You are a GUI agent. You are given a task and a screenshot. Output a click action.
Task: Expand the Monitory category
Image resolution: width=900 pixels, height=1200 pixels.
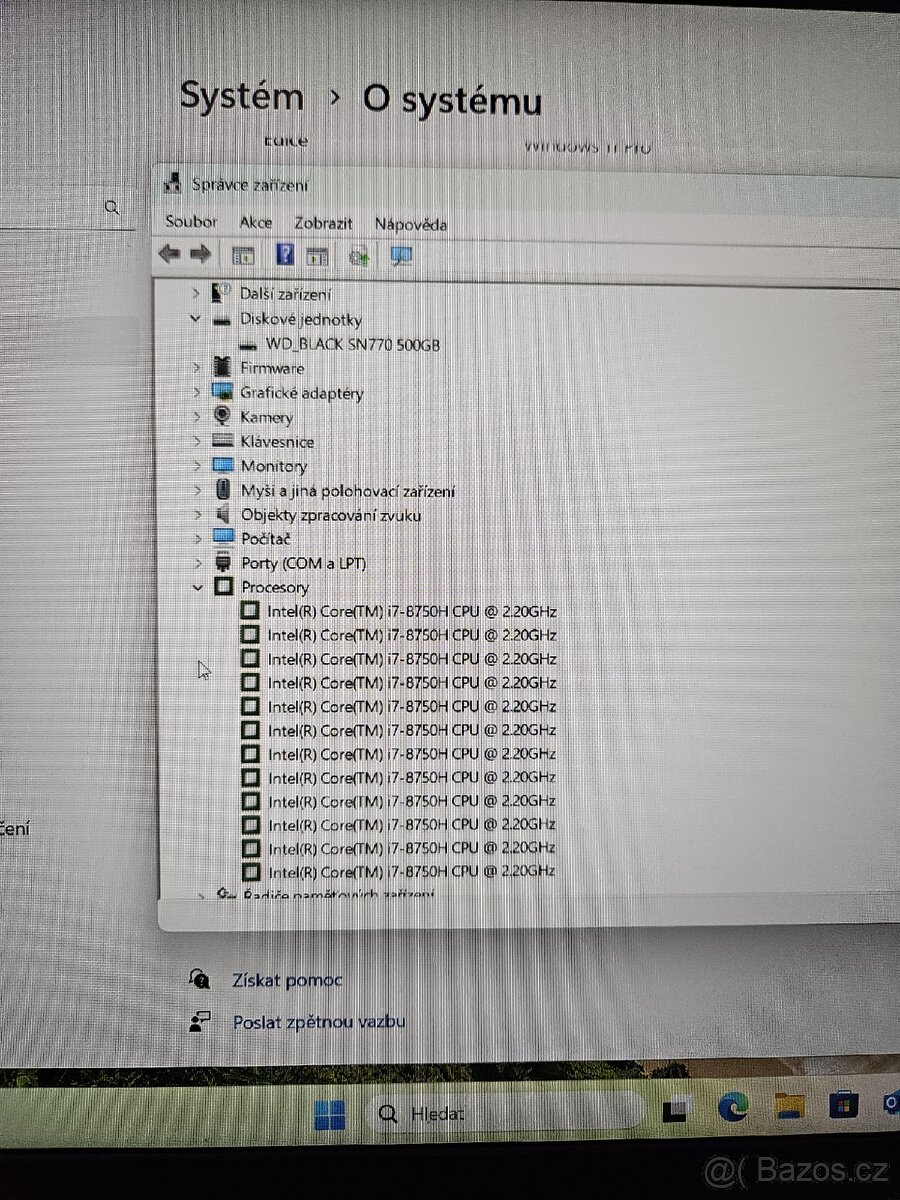click(x=197, y=465)
